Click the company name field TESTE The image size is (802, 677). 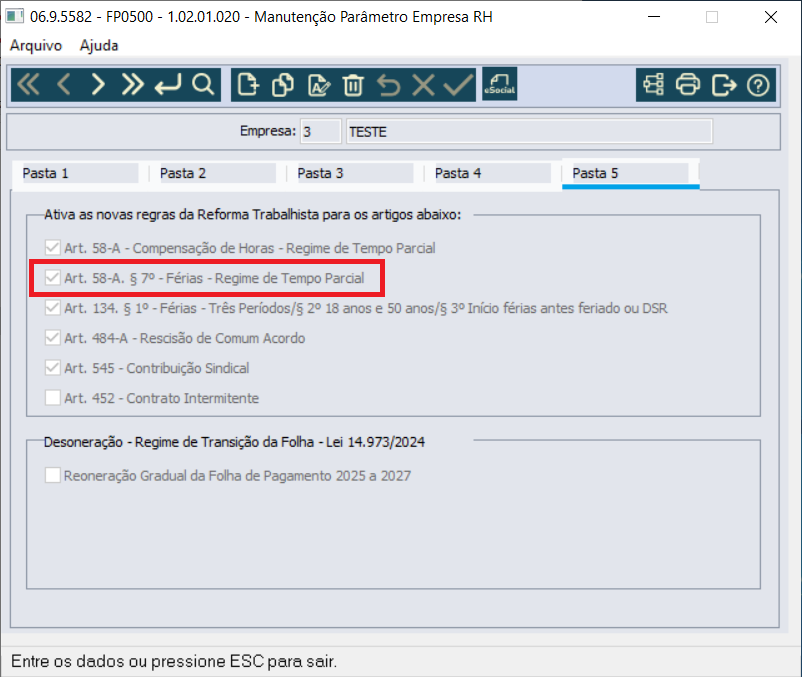pyautogui.click(x=529, y=131)
